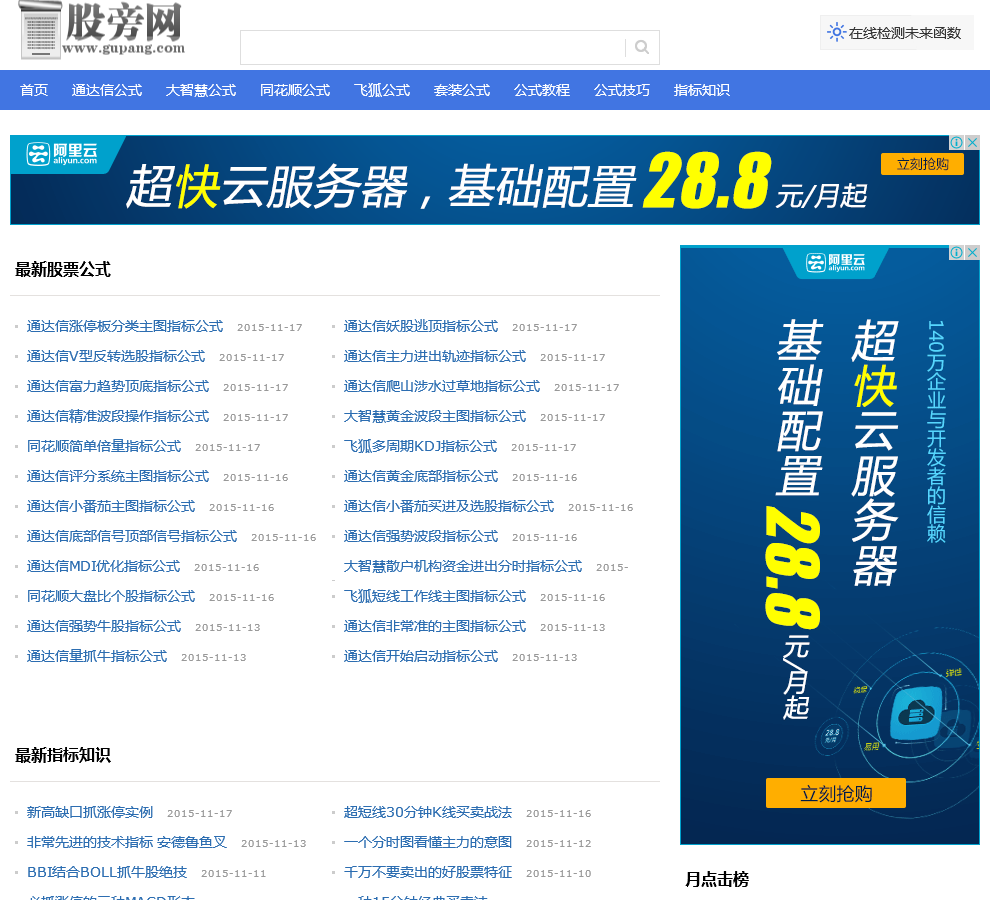Click 立刻抢购 button in sidebar ad

836,793
